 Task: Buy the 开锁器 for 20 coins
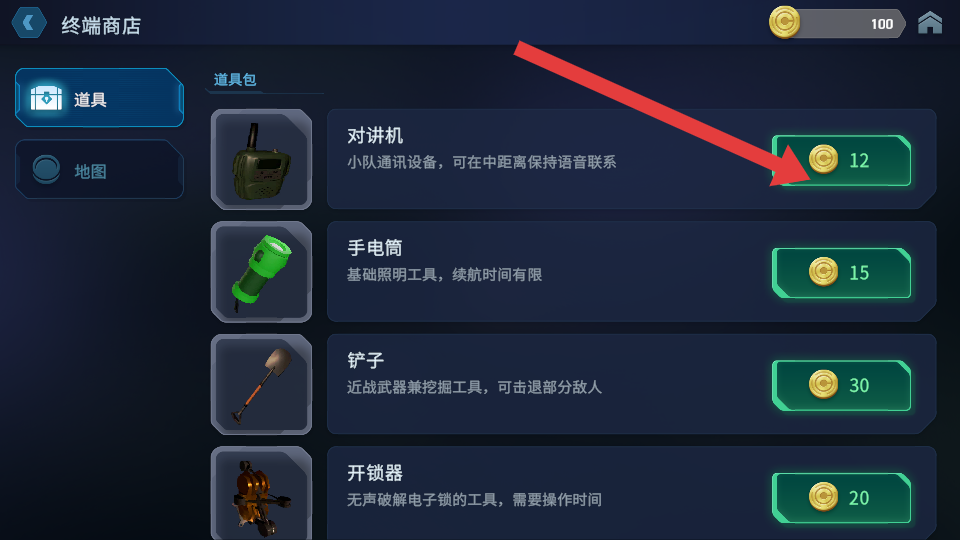point(841,498)
